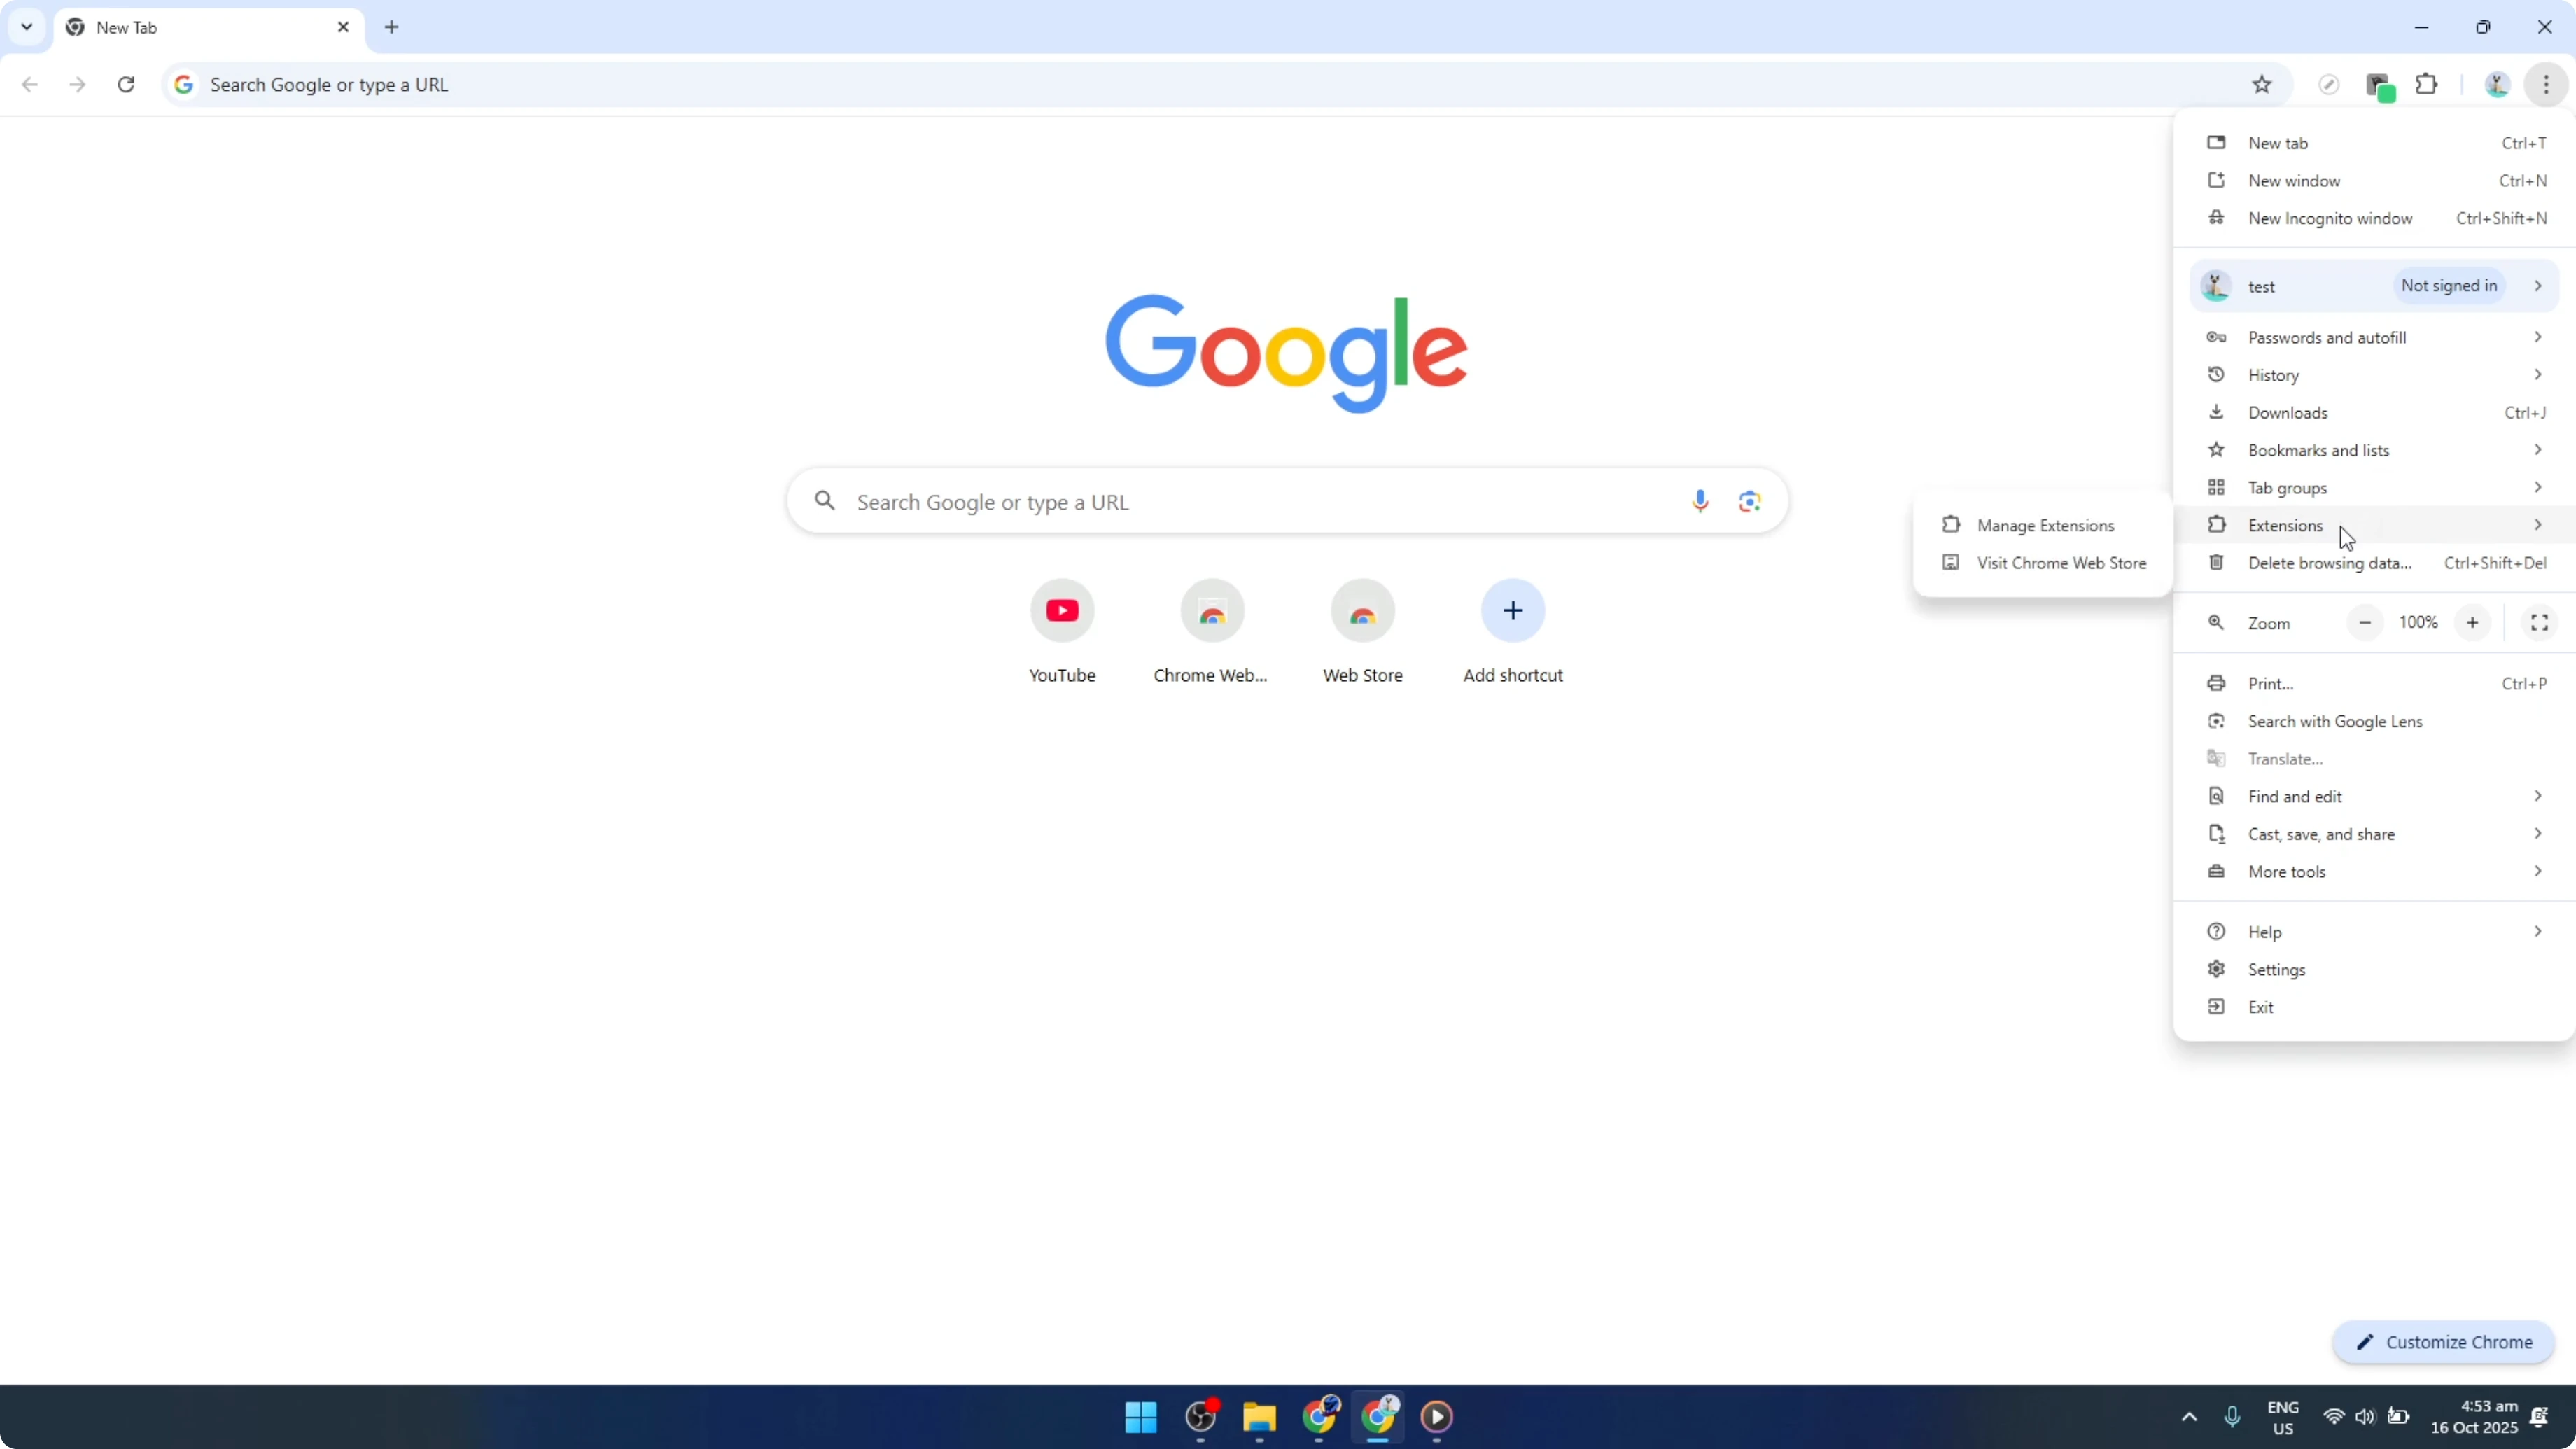Select New Incognito window from the menu

click(x=2329, y=218)
